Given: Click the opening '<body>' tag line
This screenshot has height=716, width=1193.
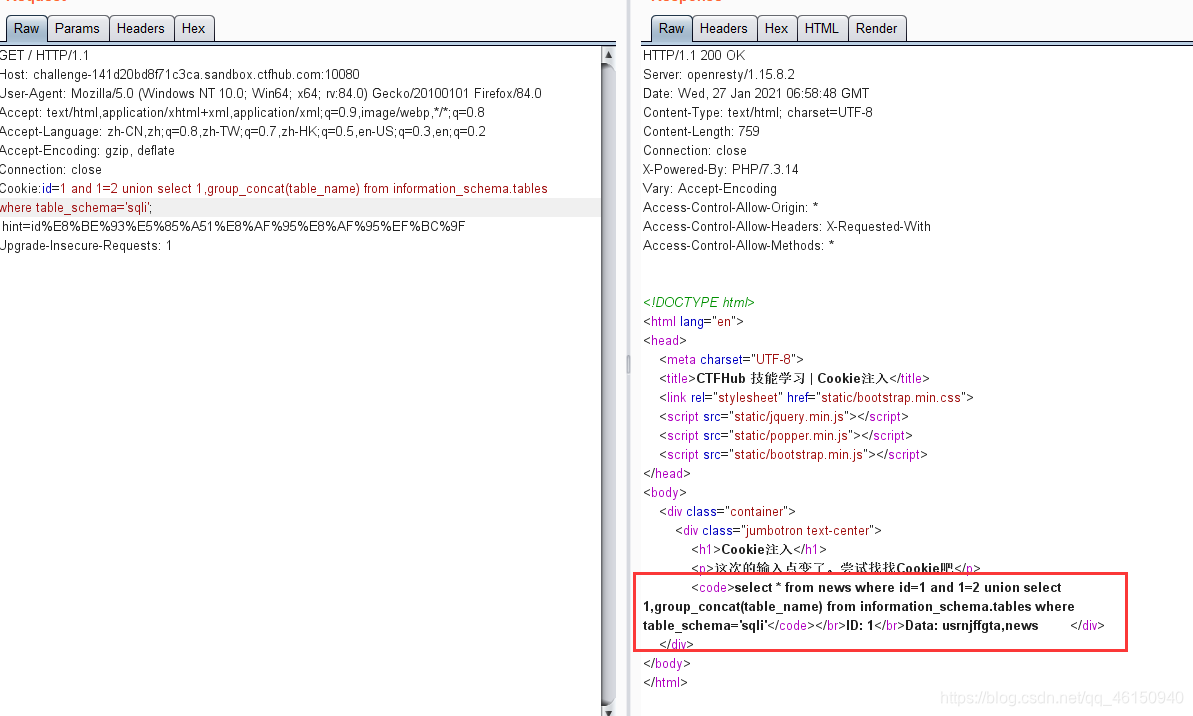Looking at the screenshot, I should (665, 492).
